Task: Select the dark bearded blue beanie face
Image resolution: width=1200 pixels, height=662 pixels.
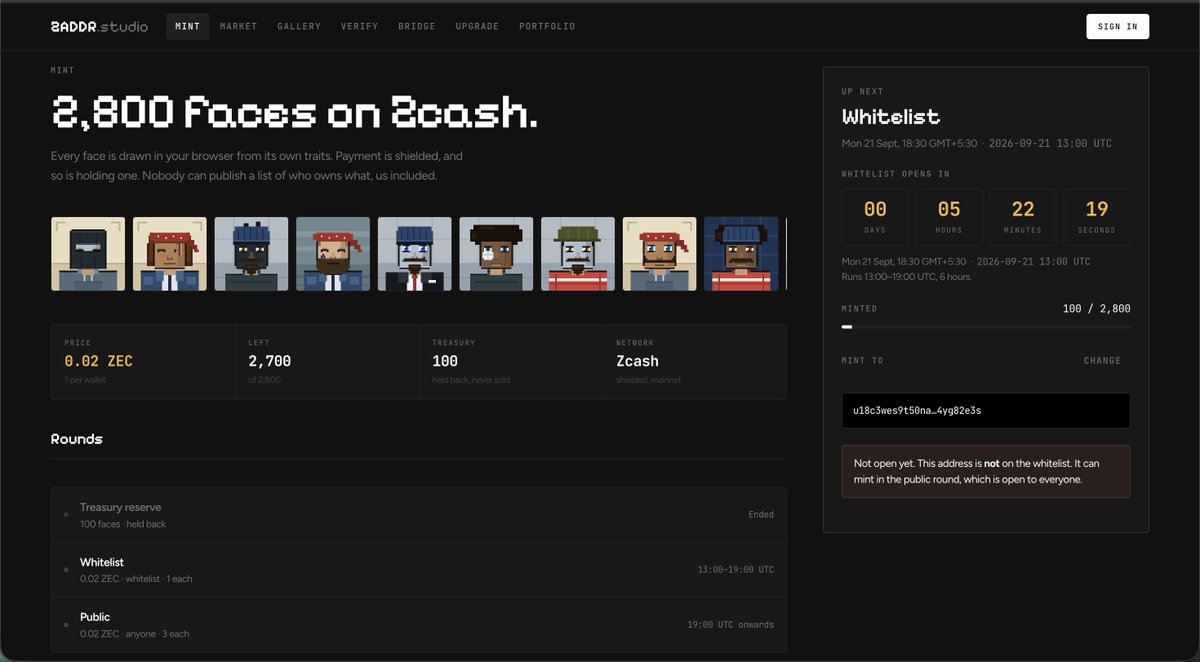Action: (251, 254)
